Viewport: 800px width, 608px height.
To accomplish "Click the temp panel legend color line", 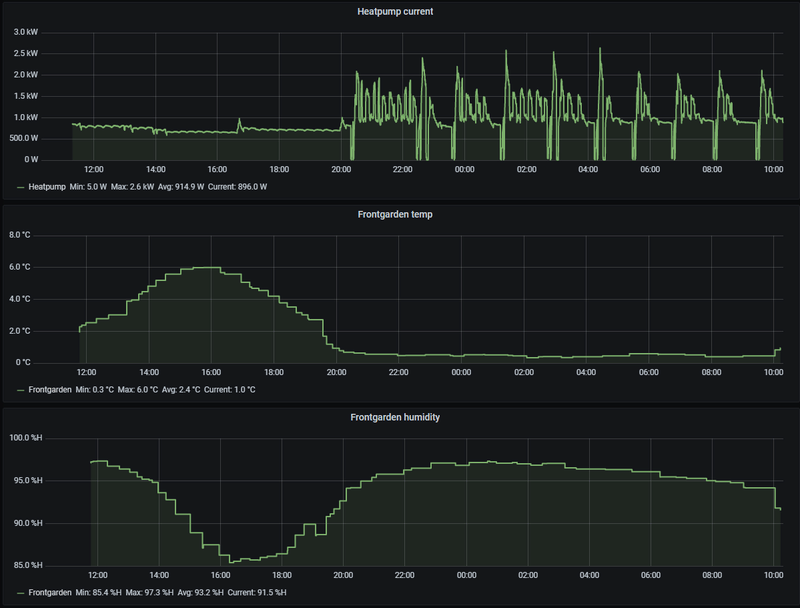I will [20, 390].
